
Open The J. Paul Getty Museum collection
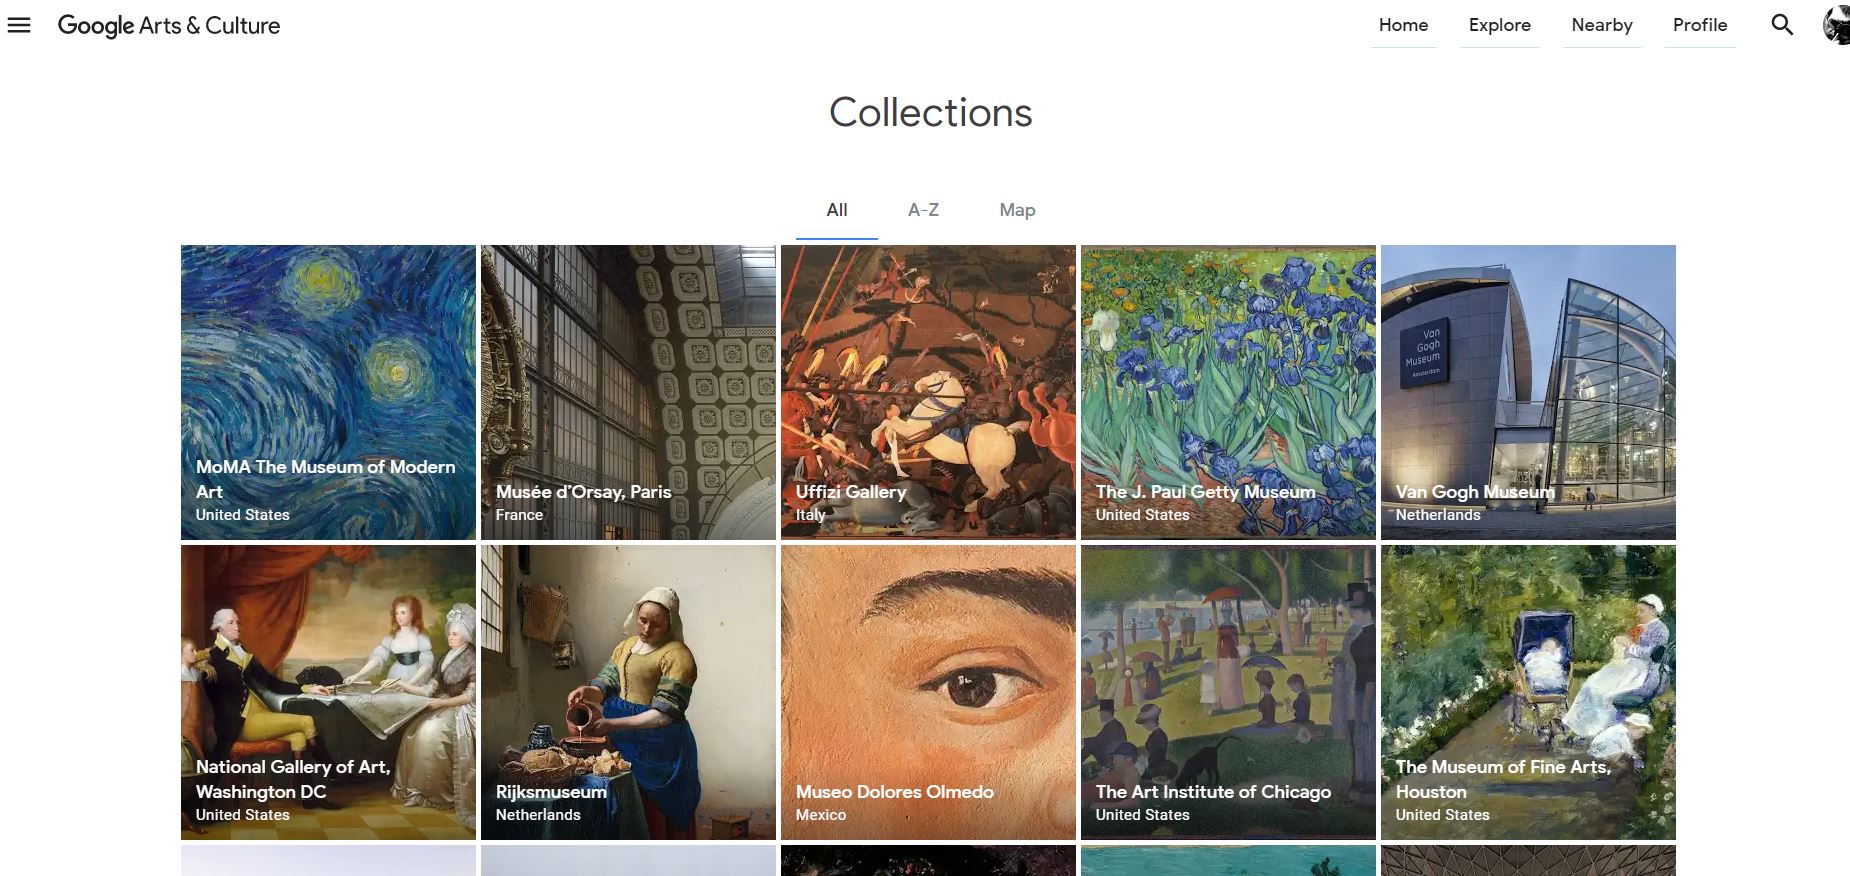(1228, 392)
